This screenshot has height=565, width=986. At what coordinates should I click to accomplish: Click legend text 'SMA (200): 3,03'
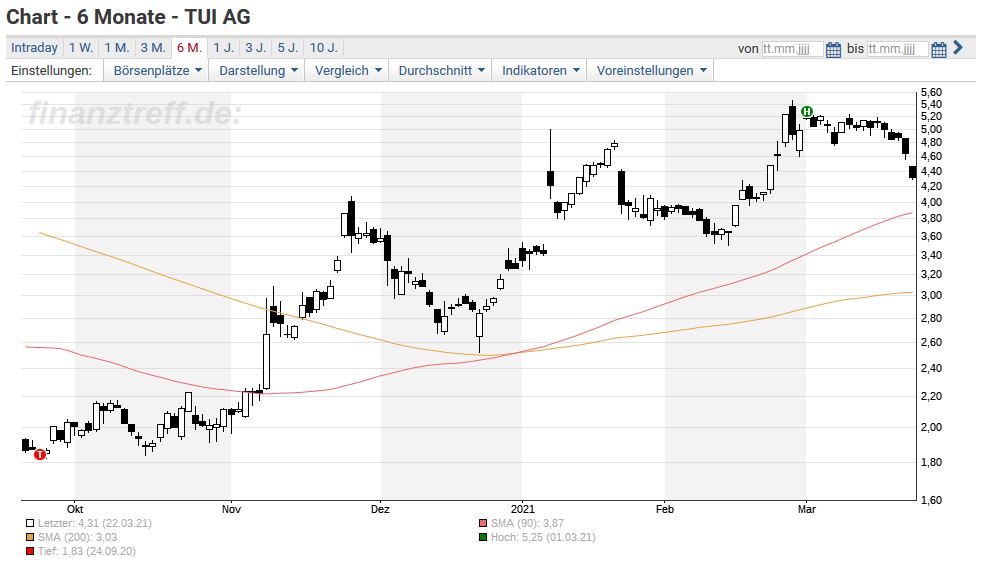pyautogui.click(x=77, y=537)
